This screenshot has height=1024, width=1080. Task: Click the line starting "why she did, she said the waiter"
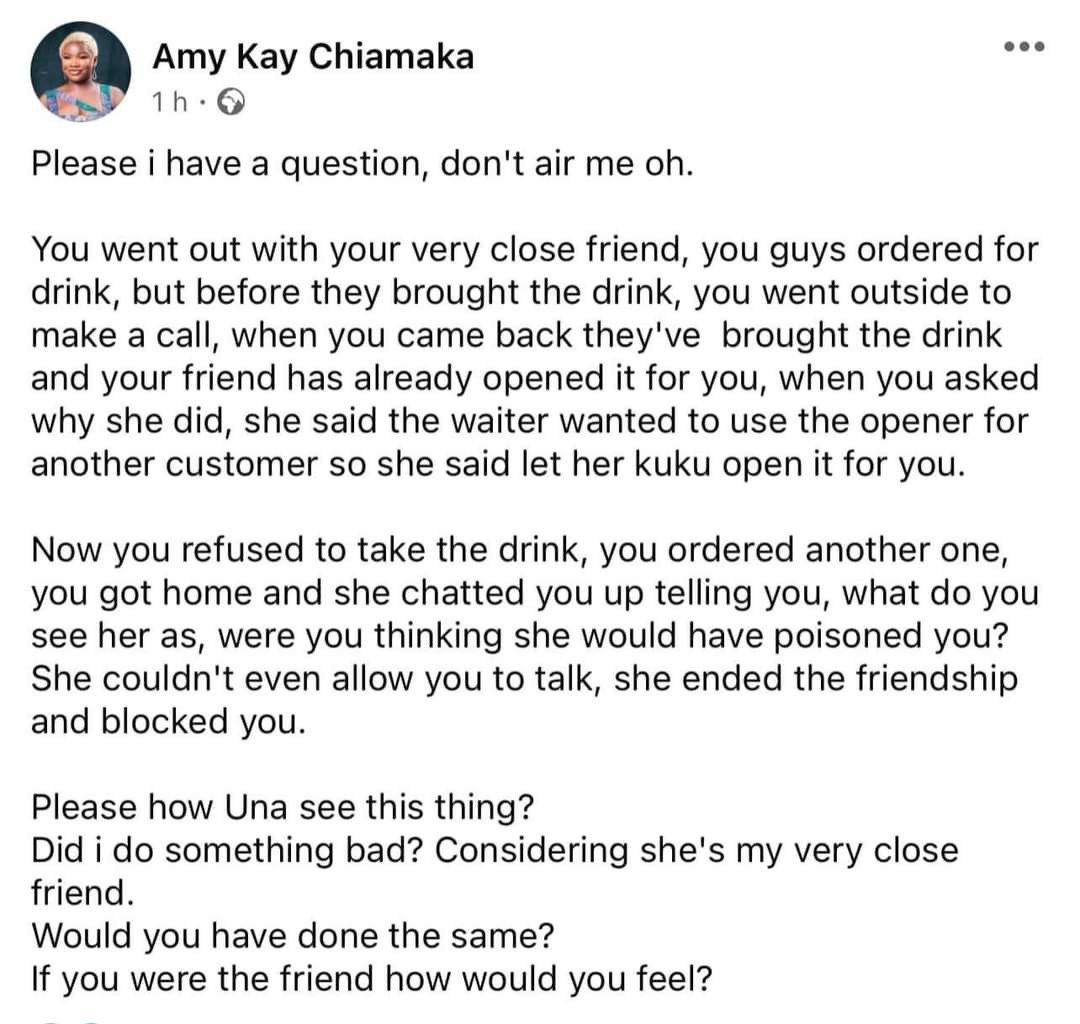(x=530, y=421)
